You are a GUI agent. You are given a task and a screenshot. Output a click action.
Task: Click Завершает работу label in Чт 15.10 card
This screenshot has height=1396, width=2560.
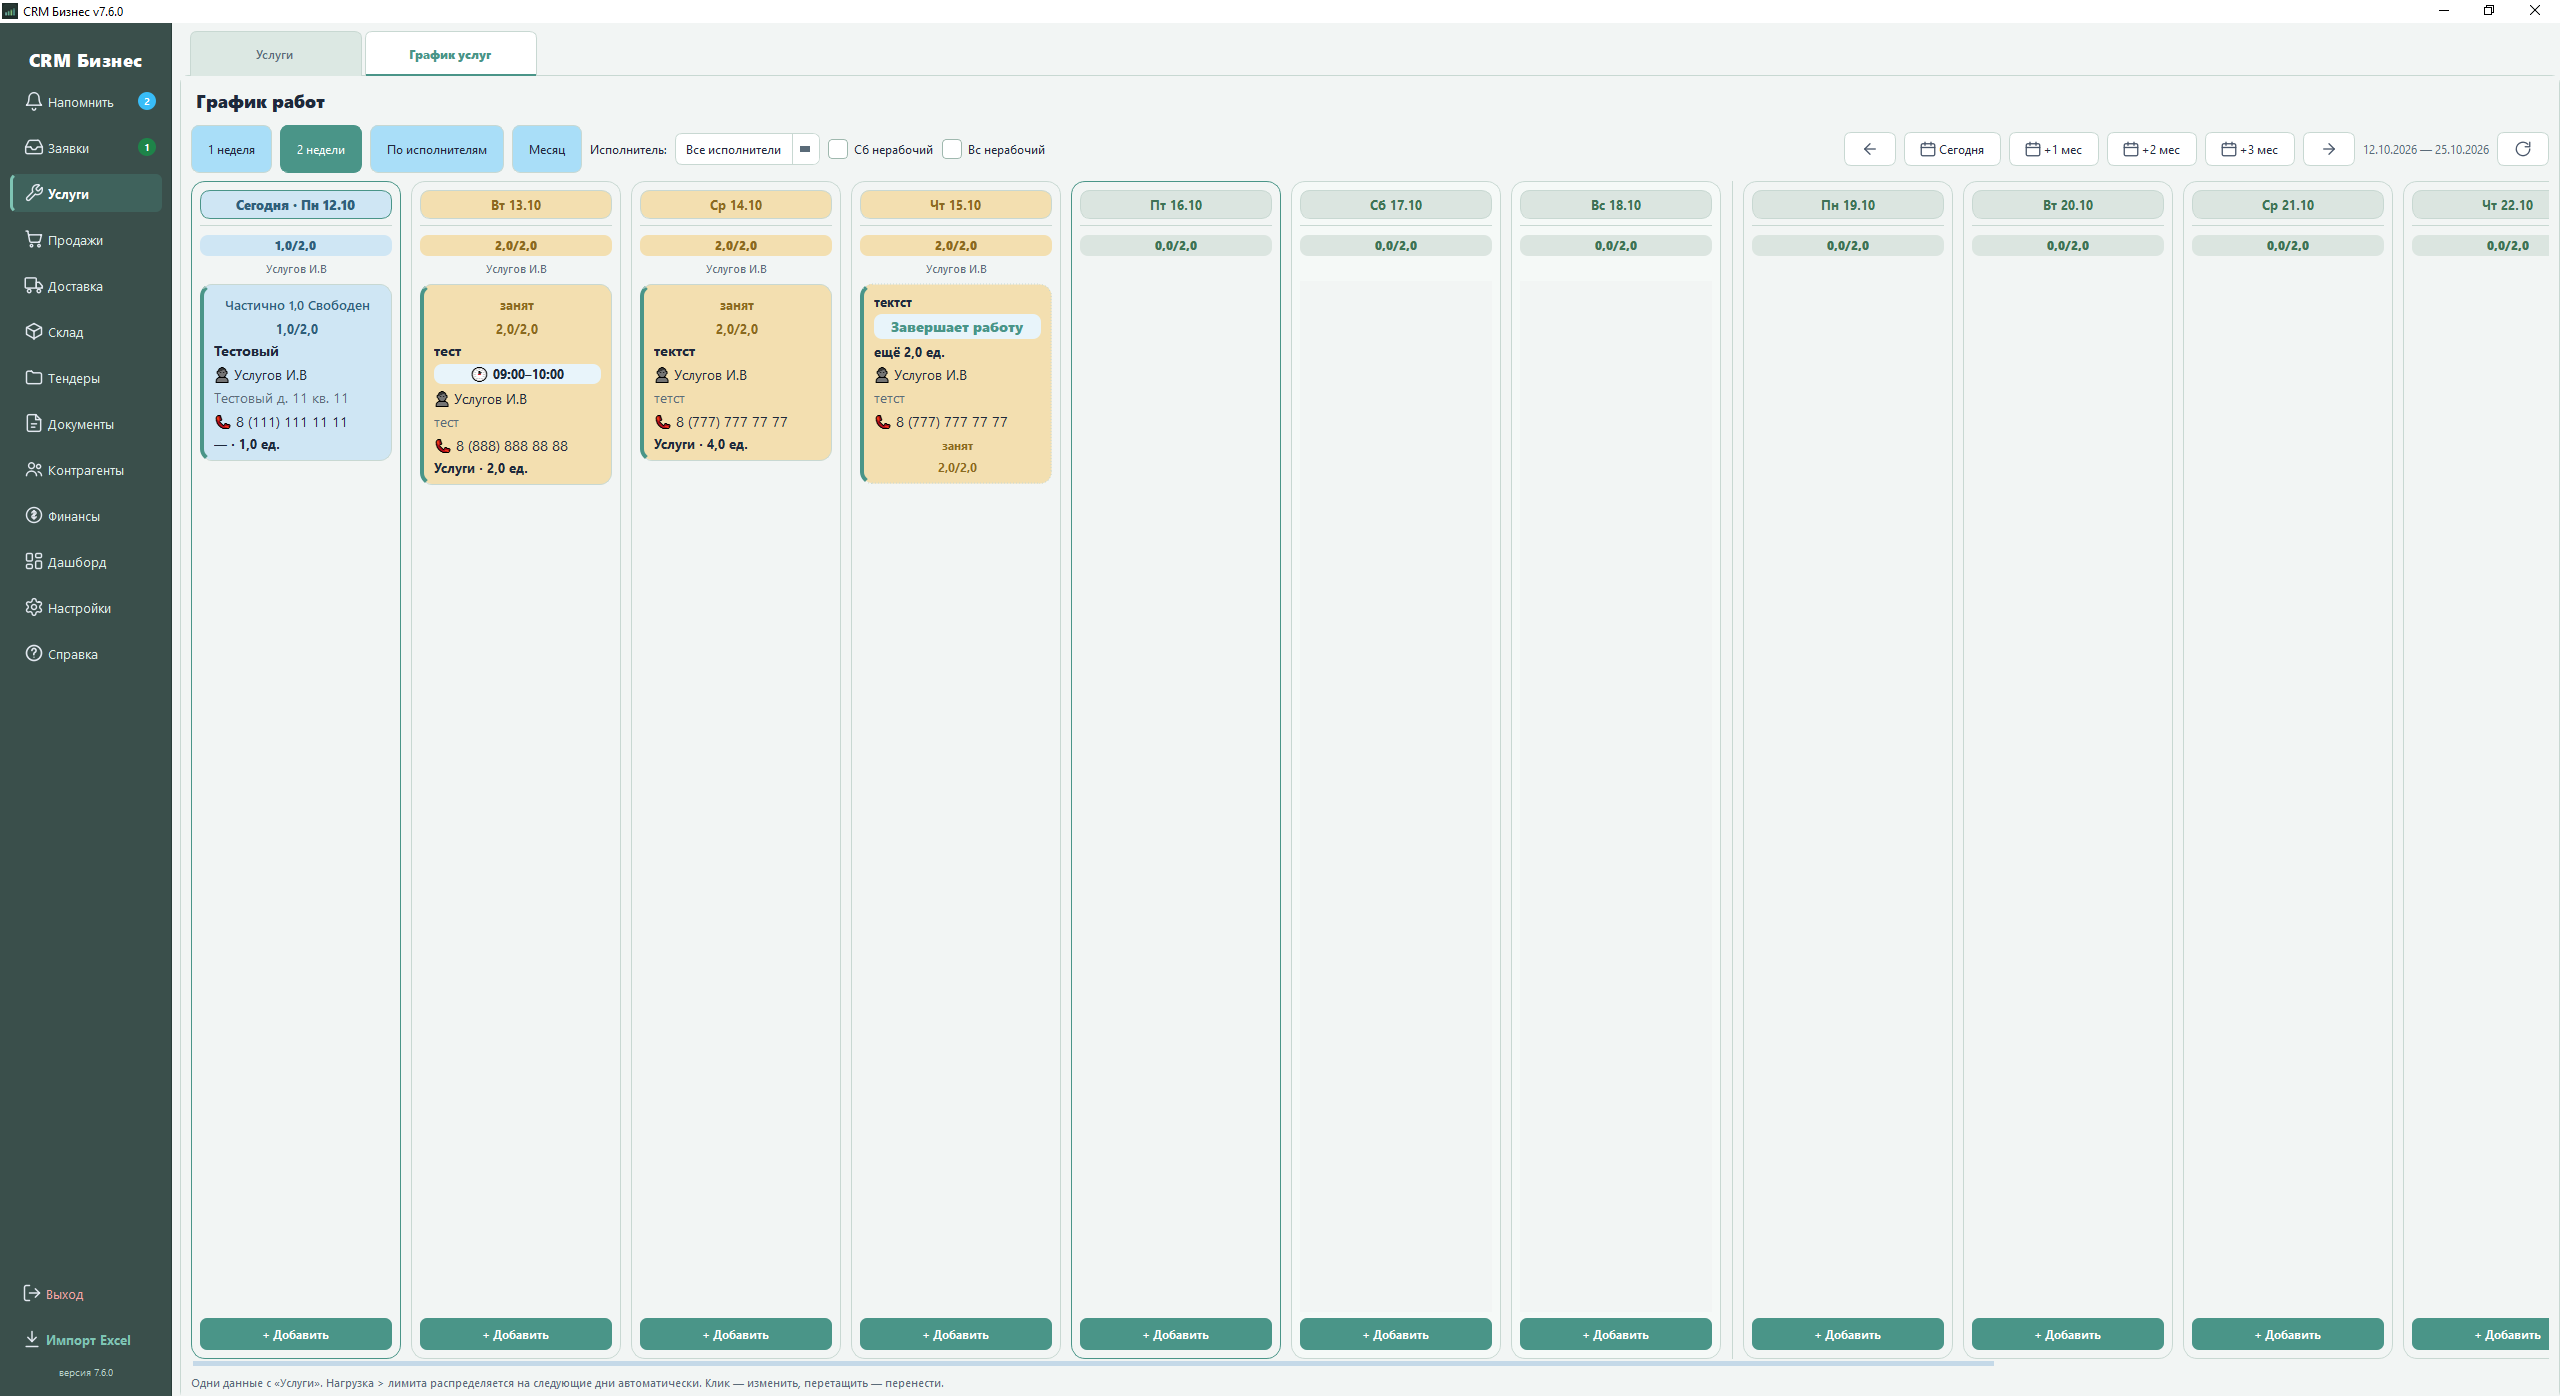956,327
